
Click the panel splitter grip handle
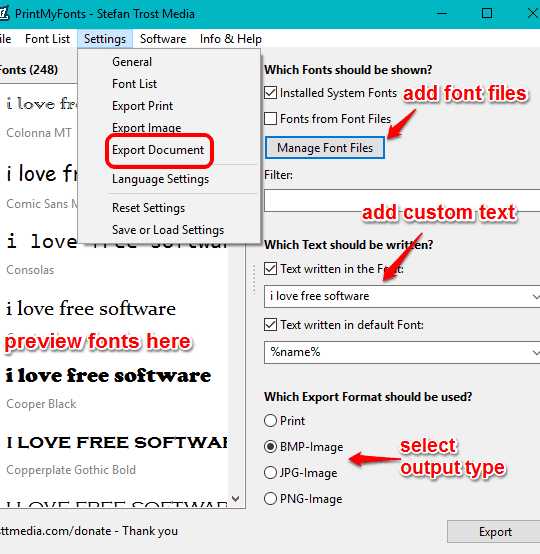point(254,279)
